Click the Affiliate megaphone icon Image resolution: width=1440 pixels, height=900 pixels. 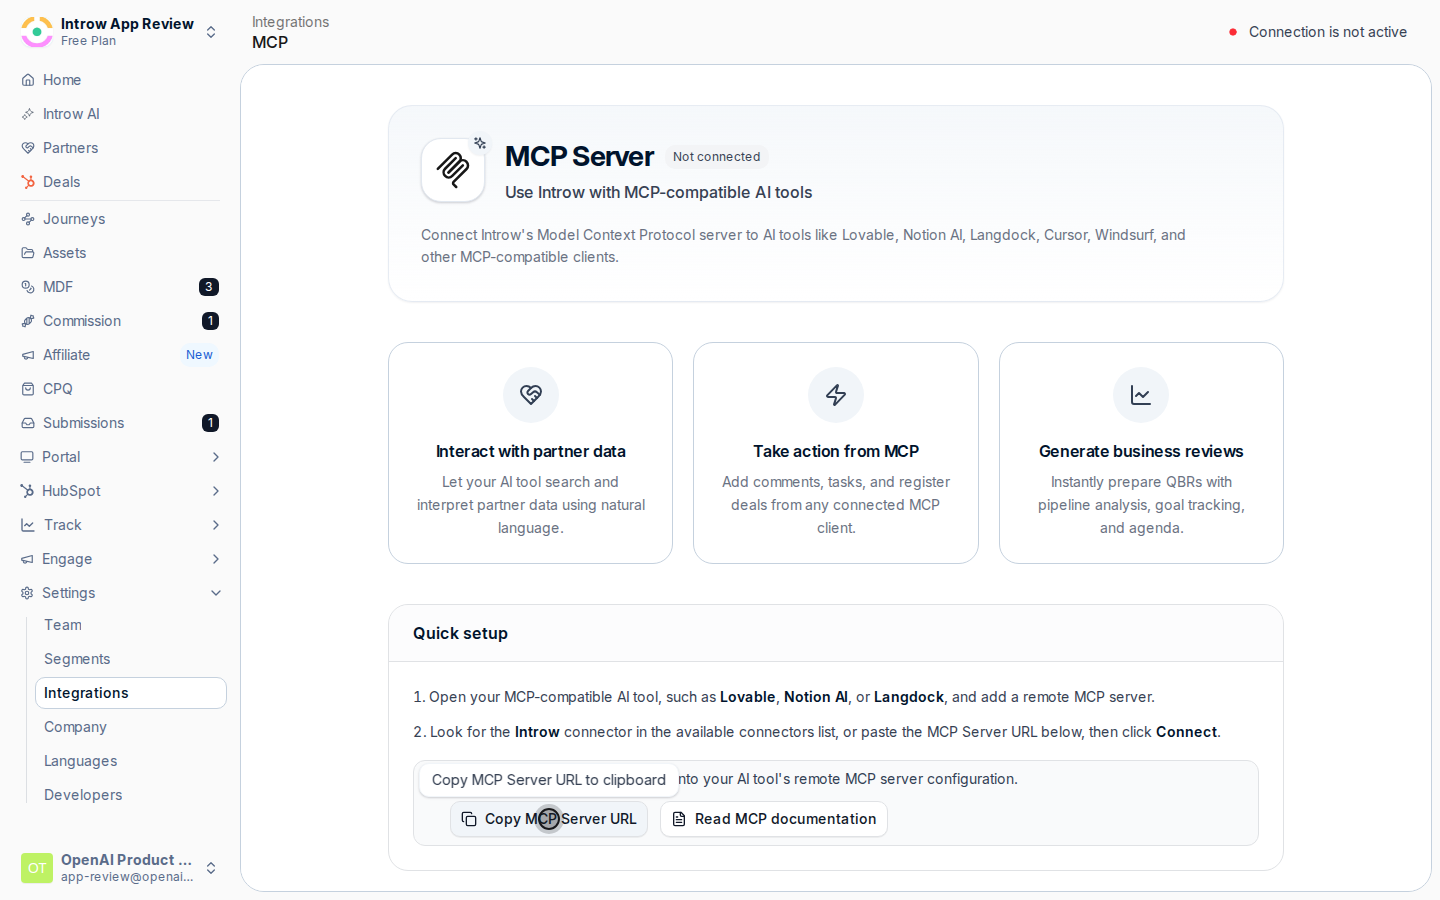coord(28,355)
